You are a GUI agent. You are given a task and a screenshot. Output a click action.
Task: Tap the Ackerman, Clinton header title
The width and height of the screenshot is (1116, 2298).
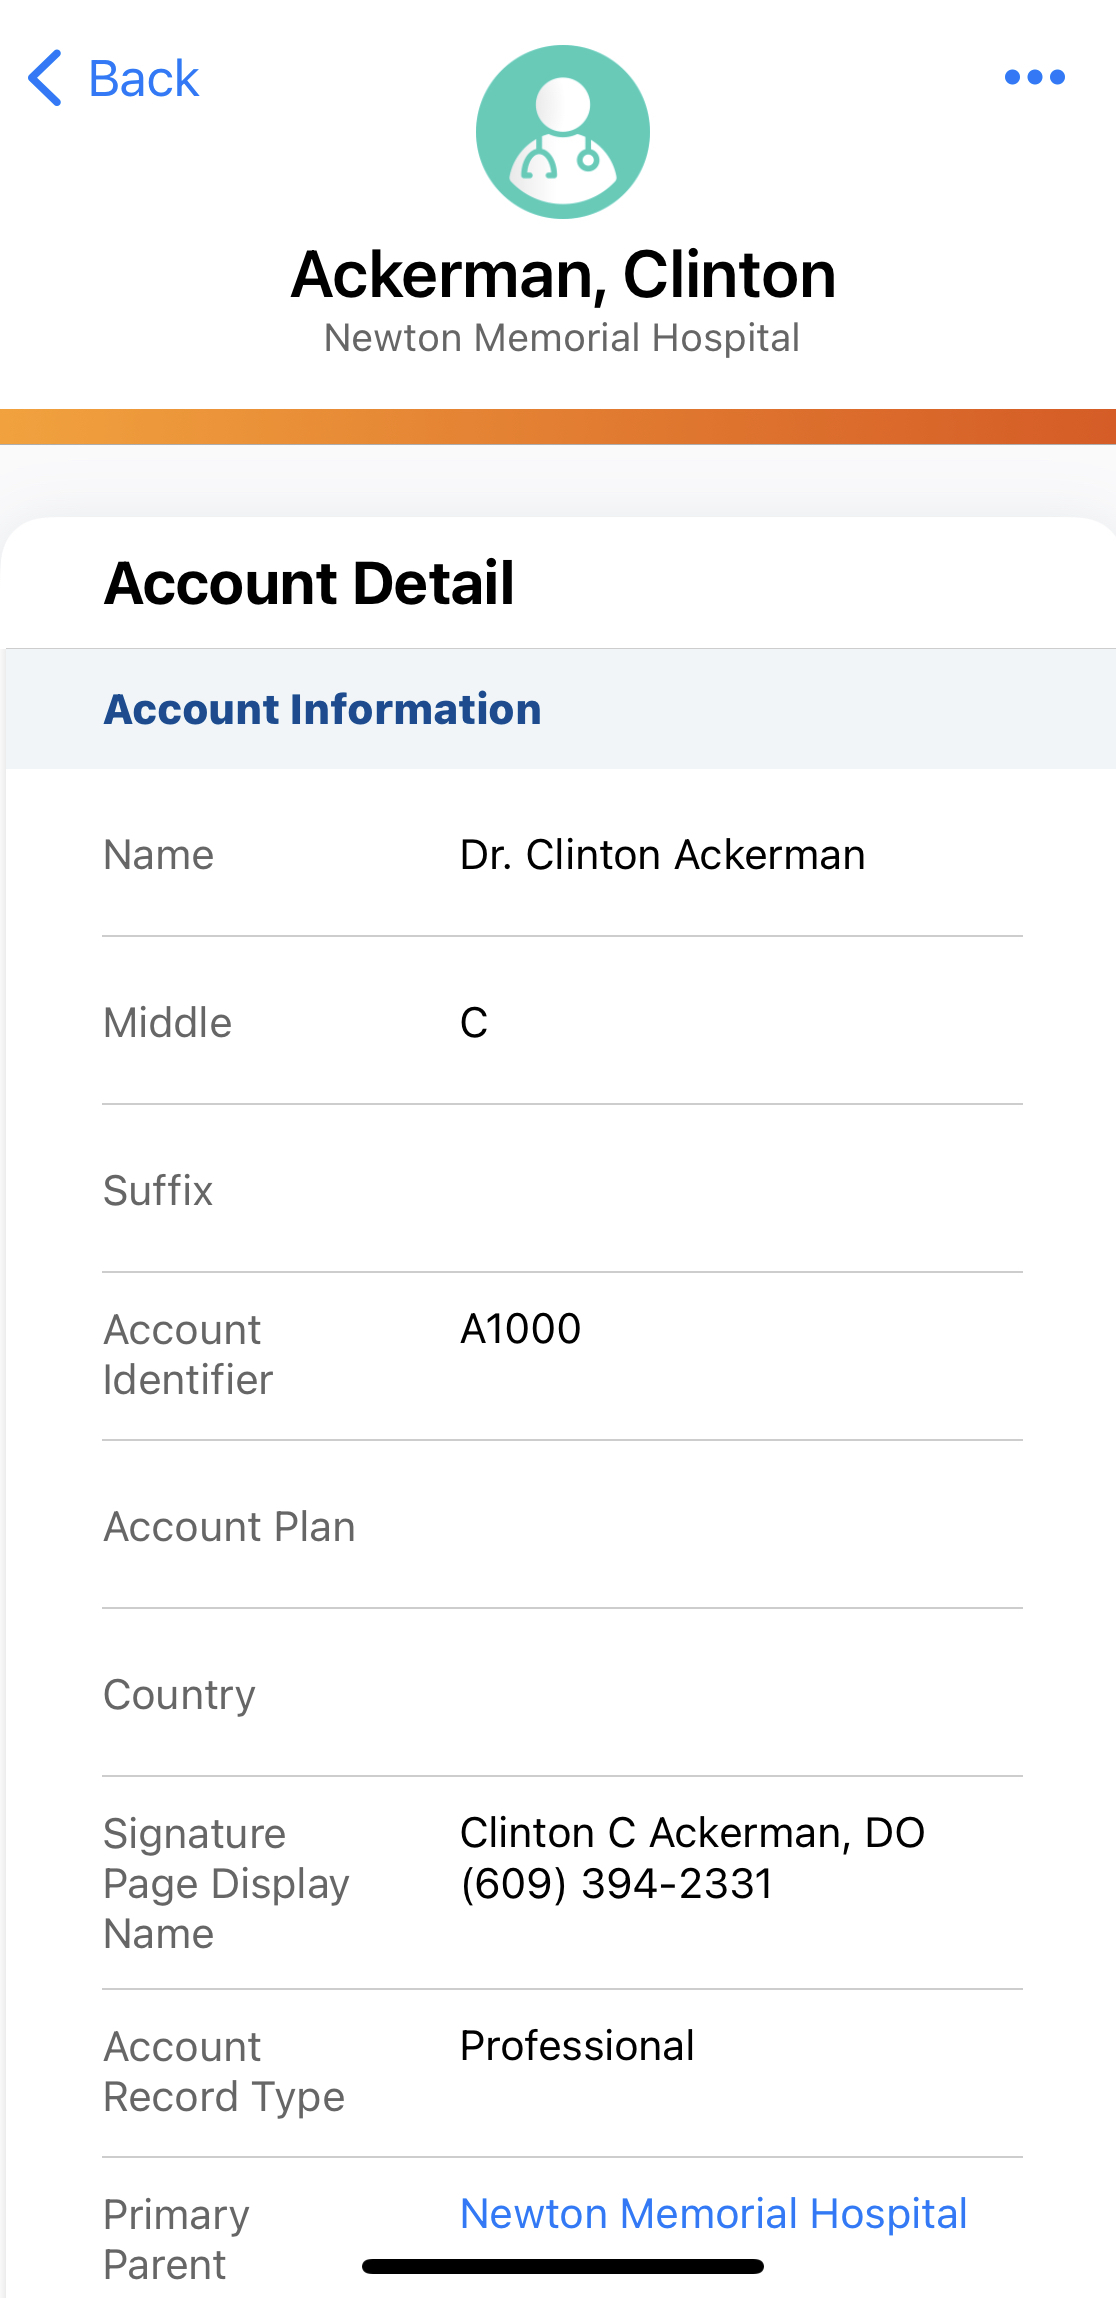563,275
